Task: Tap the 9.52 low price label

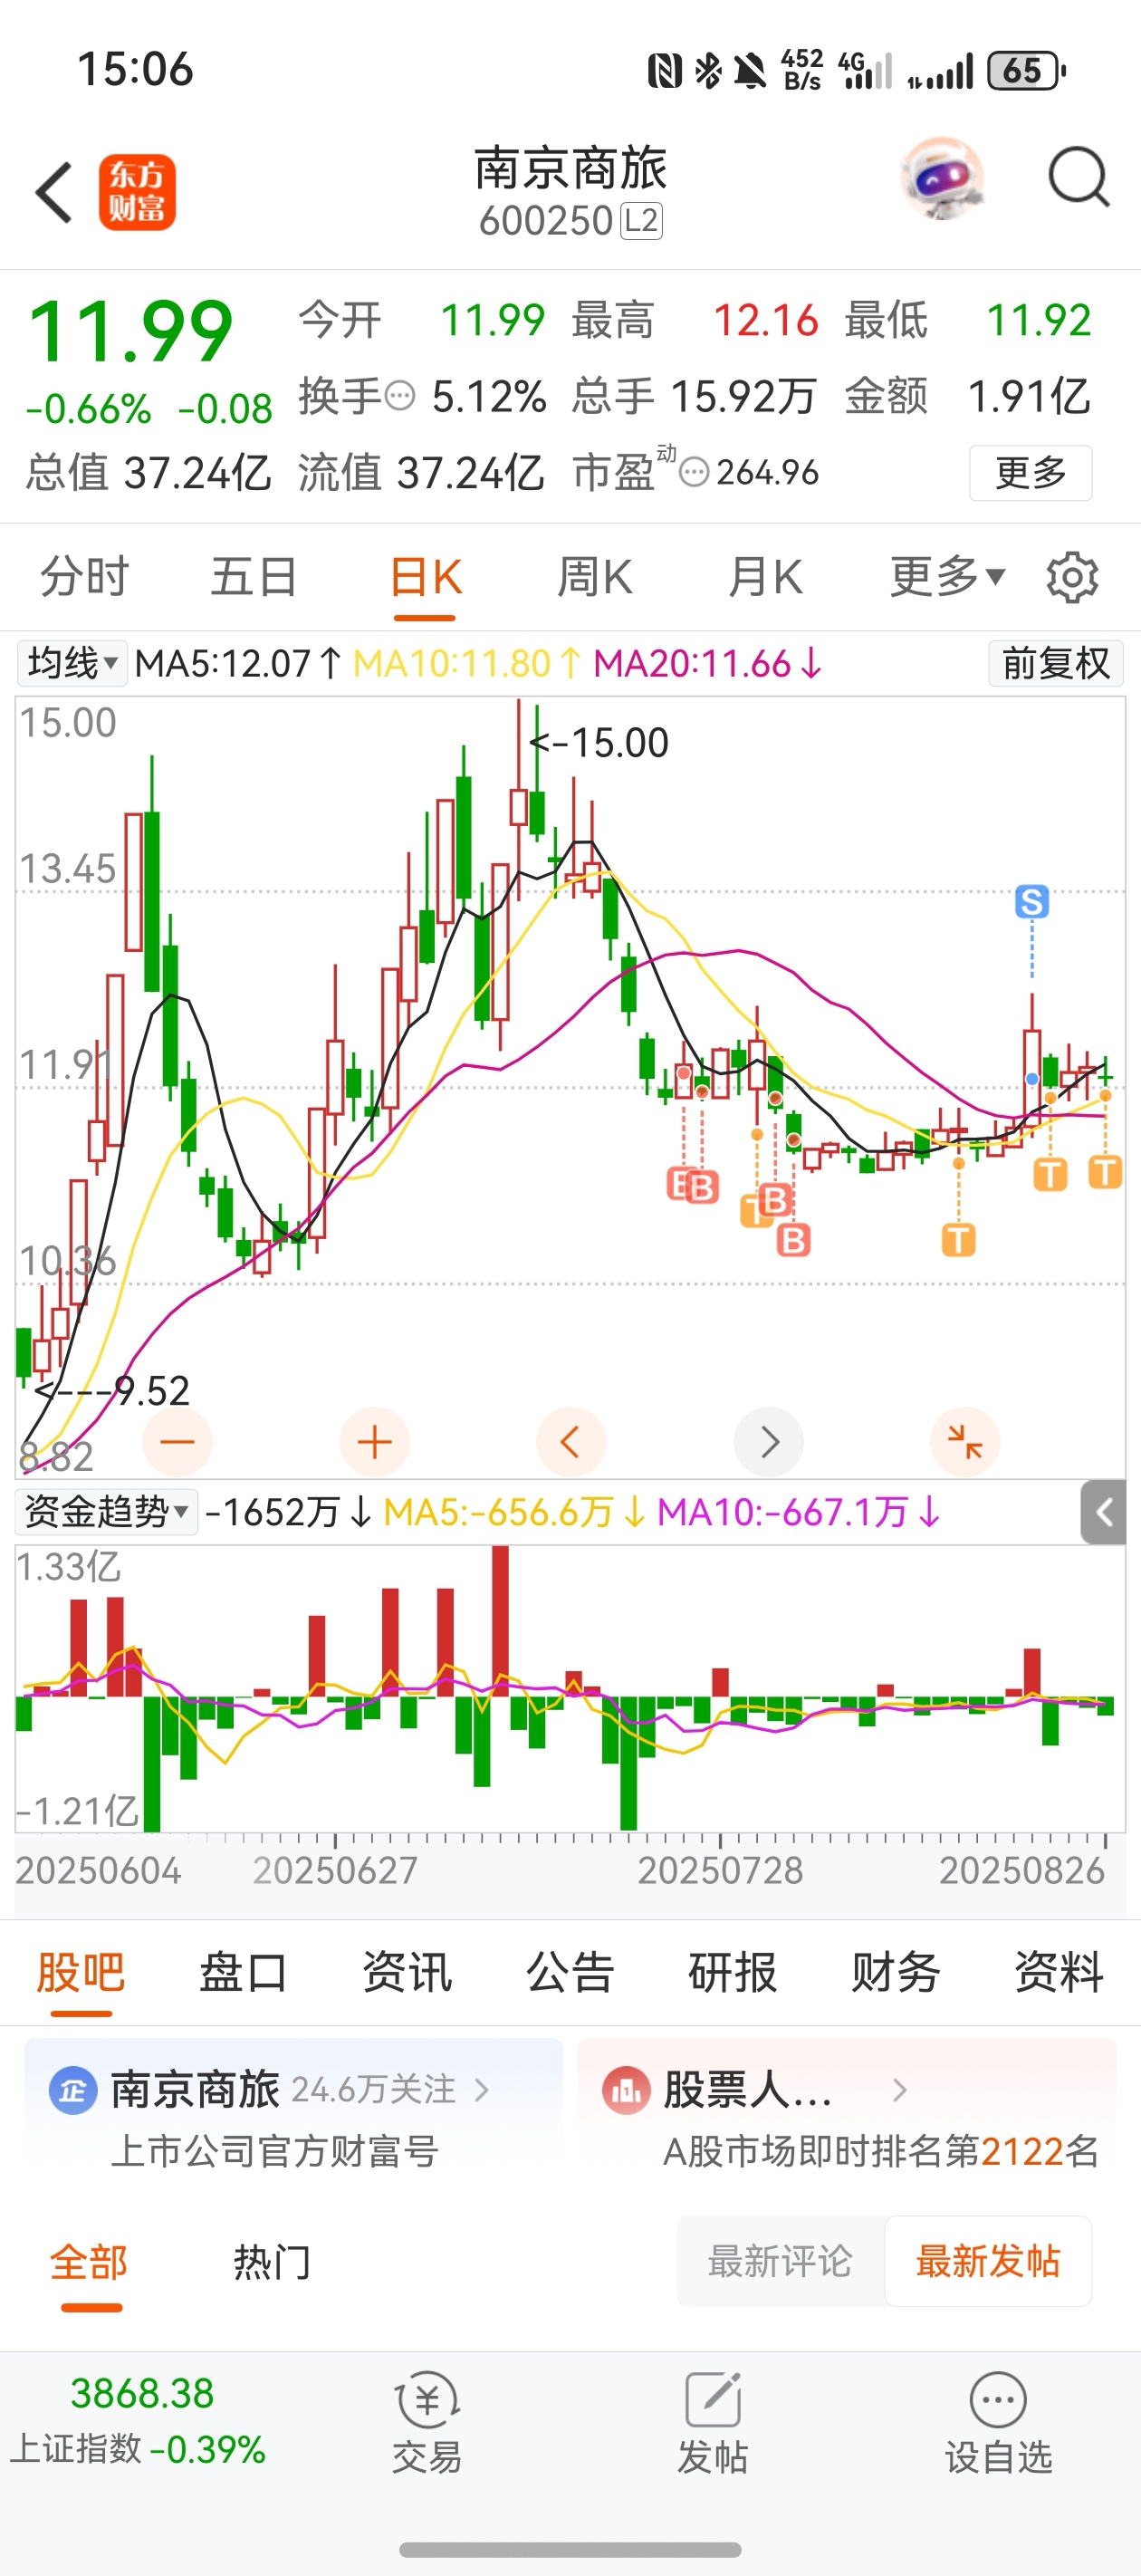Action: (x=152, y=1390)
